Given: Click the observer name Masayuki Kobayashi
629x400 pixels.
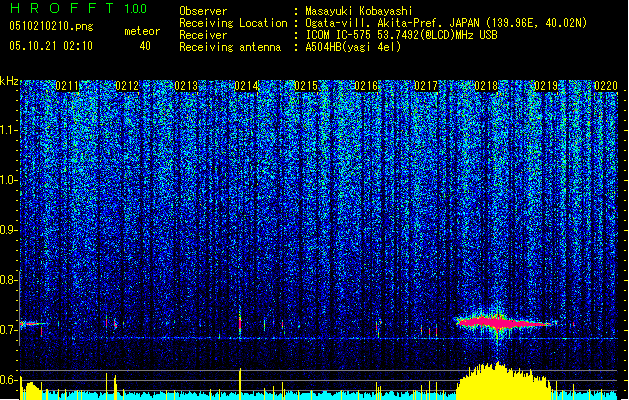Looking at the screenshot, I should tap(358, 11).
